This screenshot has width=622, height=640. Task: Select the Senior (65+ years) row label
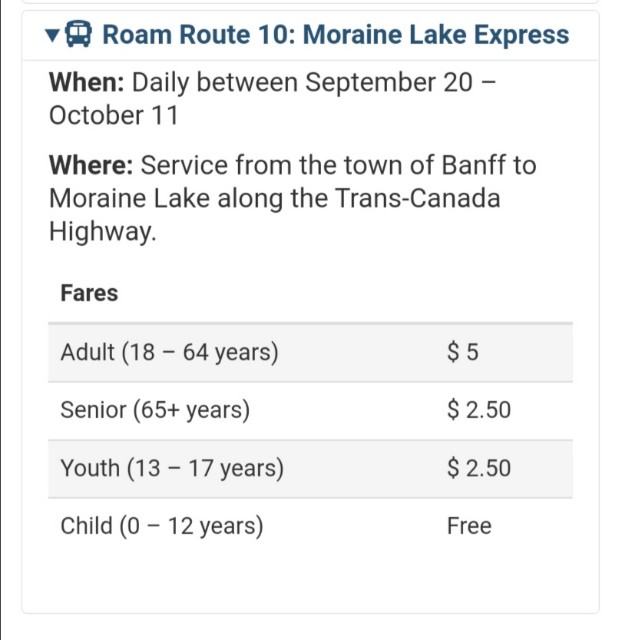click(x=155, y=410)
